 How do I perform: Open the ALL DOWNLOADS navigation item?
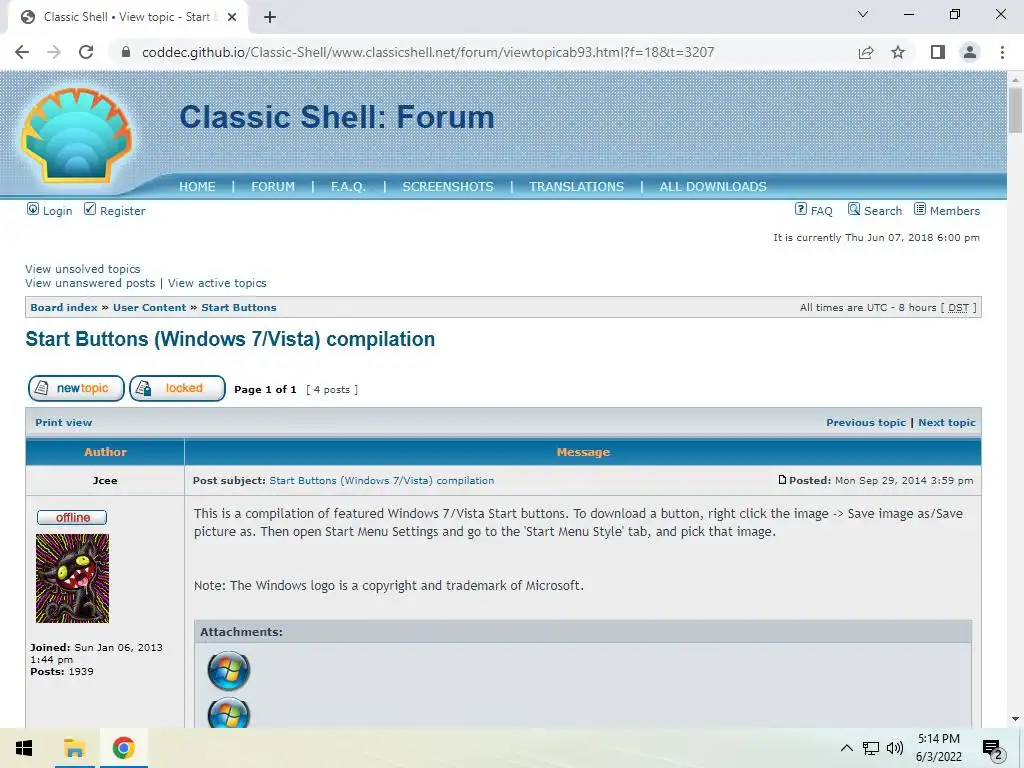tap(713, 187)
